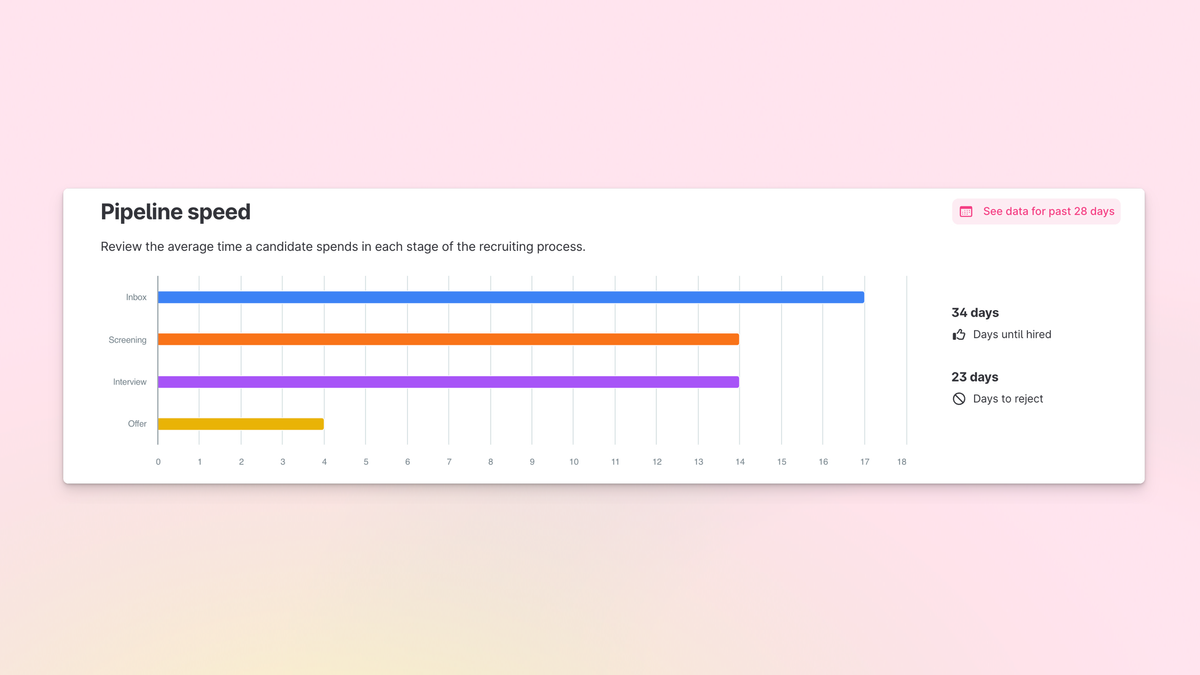Click the Days until hired label

(1012, 335)
